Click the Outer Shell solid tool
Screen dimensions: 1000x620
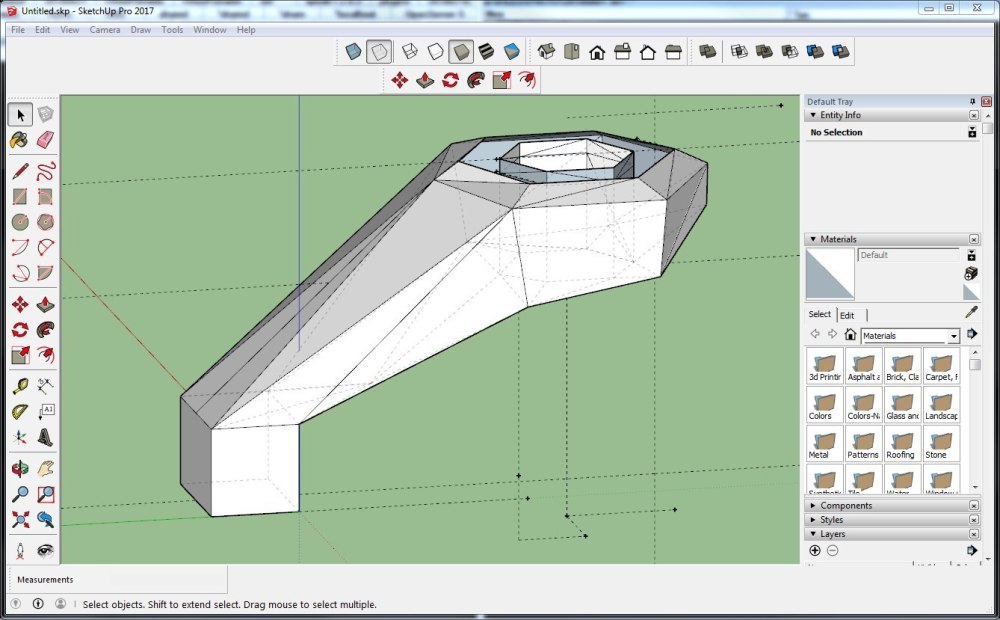[x=707, y=52]
